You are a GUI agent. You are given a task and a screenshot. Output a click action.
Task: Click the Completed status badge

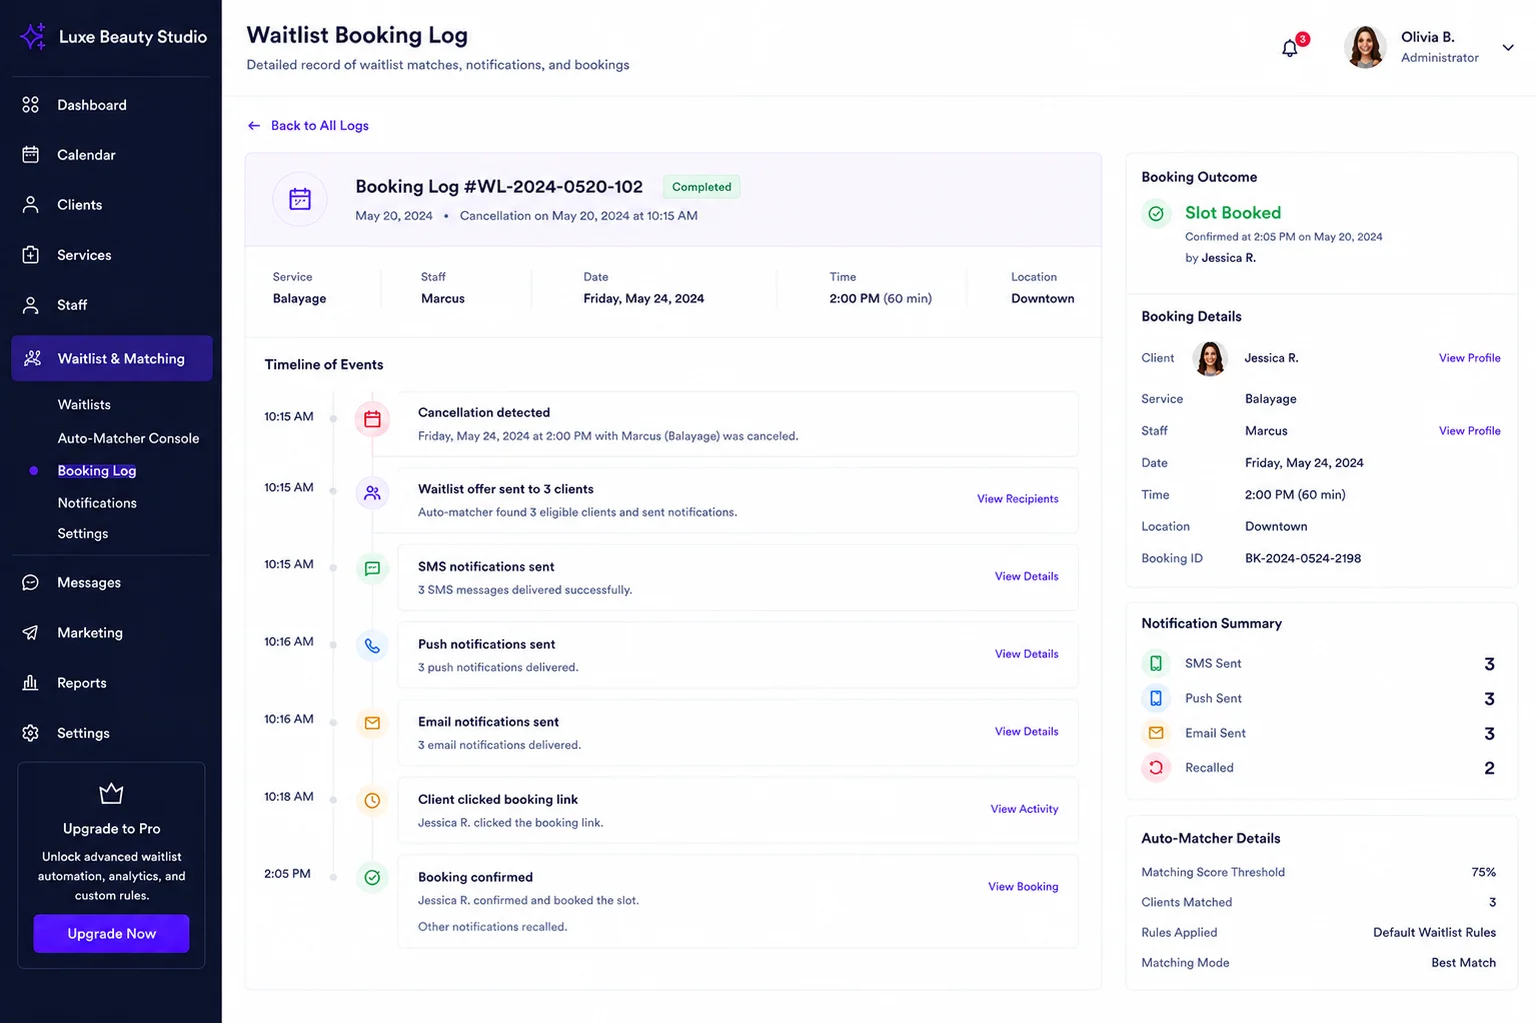[x=701, y=187]
